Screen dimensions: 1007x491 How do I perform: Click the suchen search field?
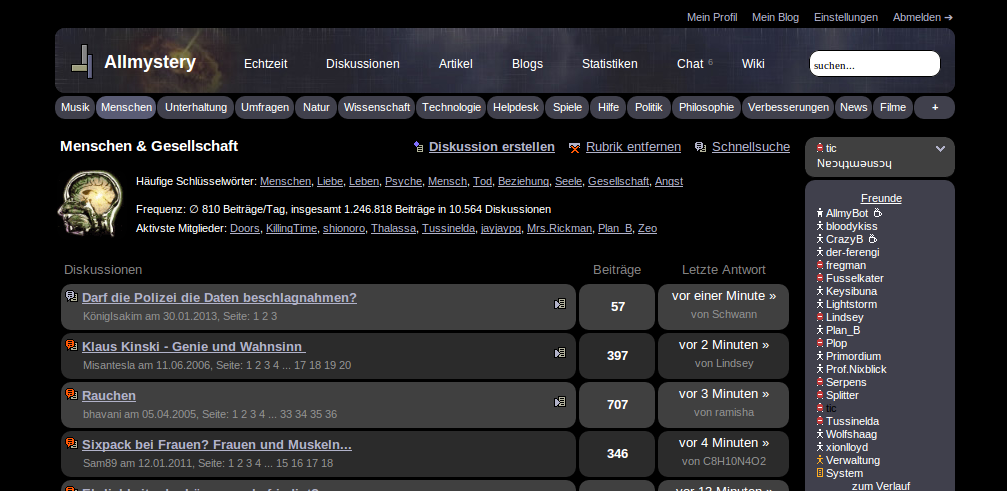[875, 64]
